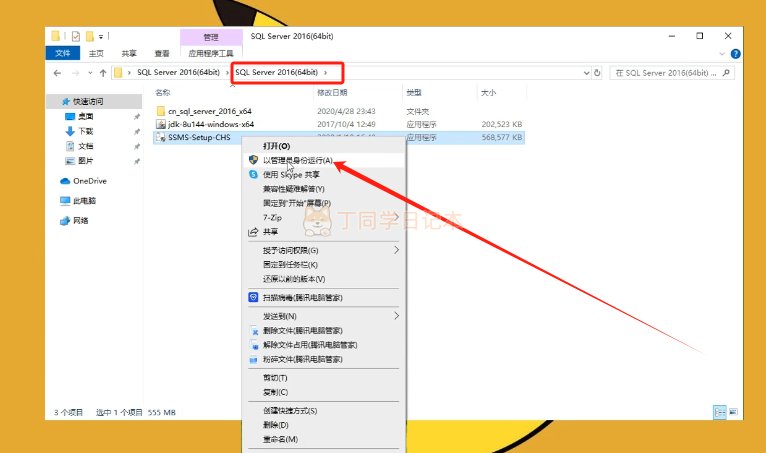Sort files by 大小 column
The width and height of the screenshot is (766, 453).
(489, 92)
